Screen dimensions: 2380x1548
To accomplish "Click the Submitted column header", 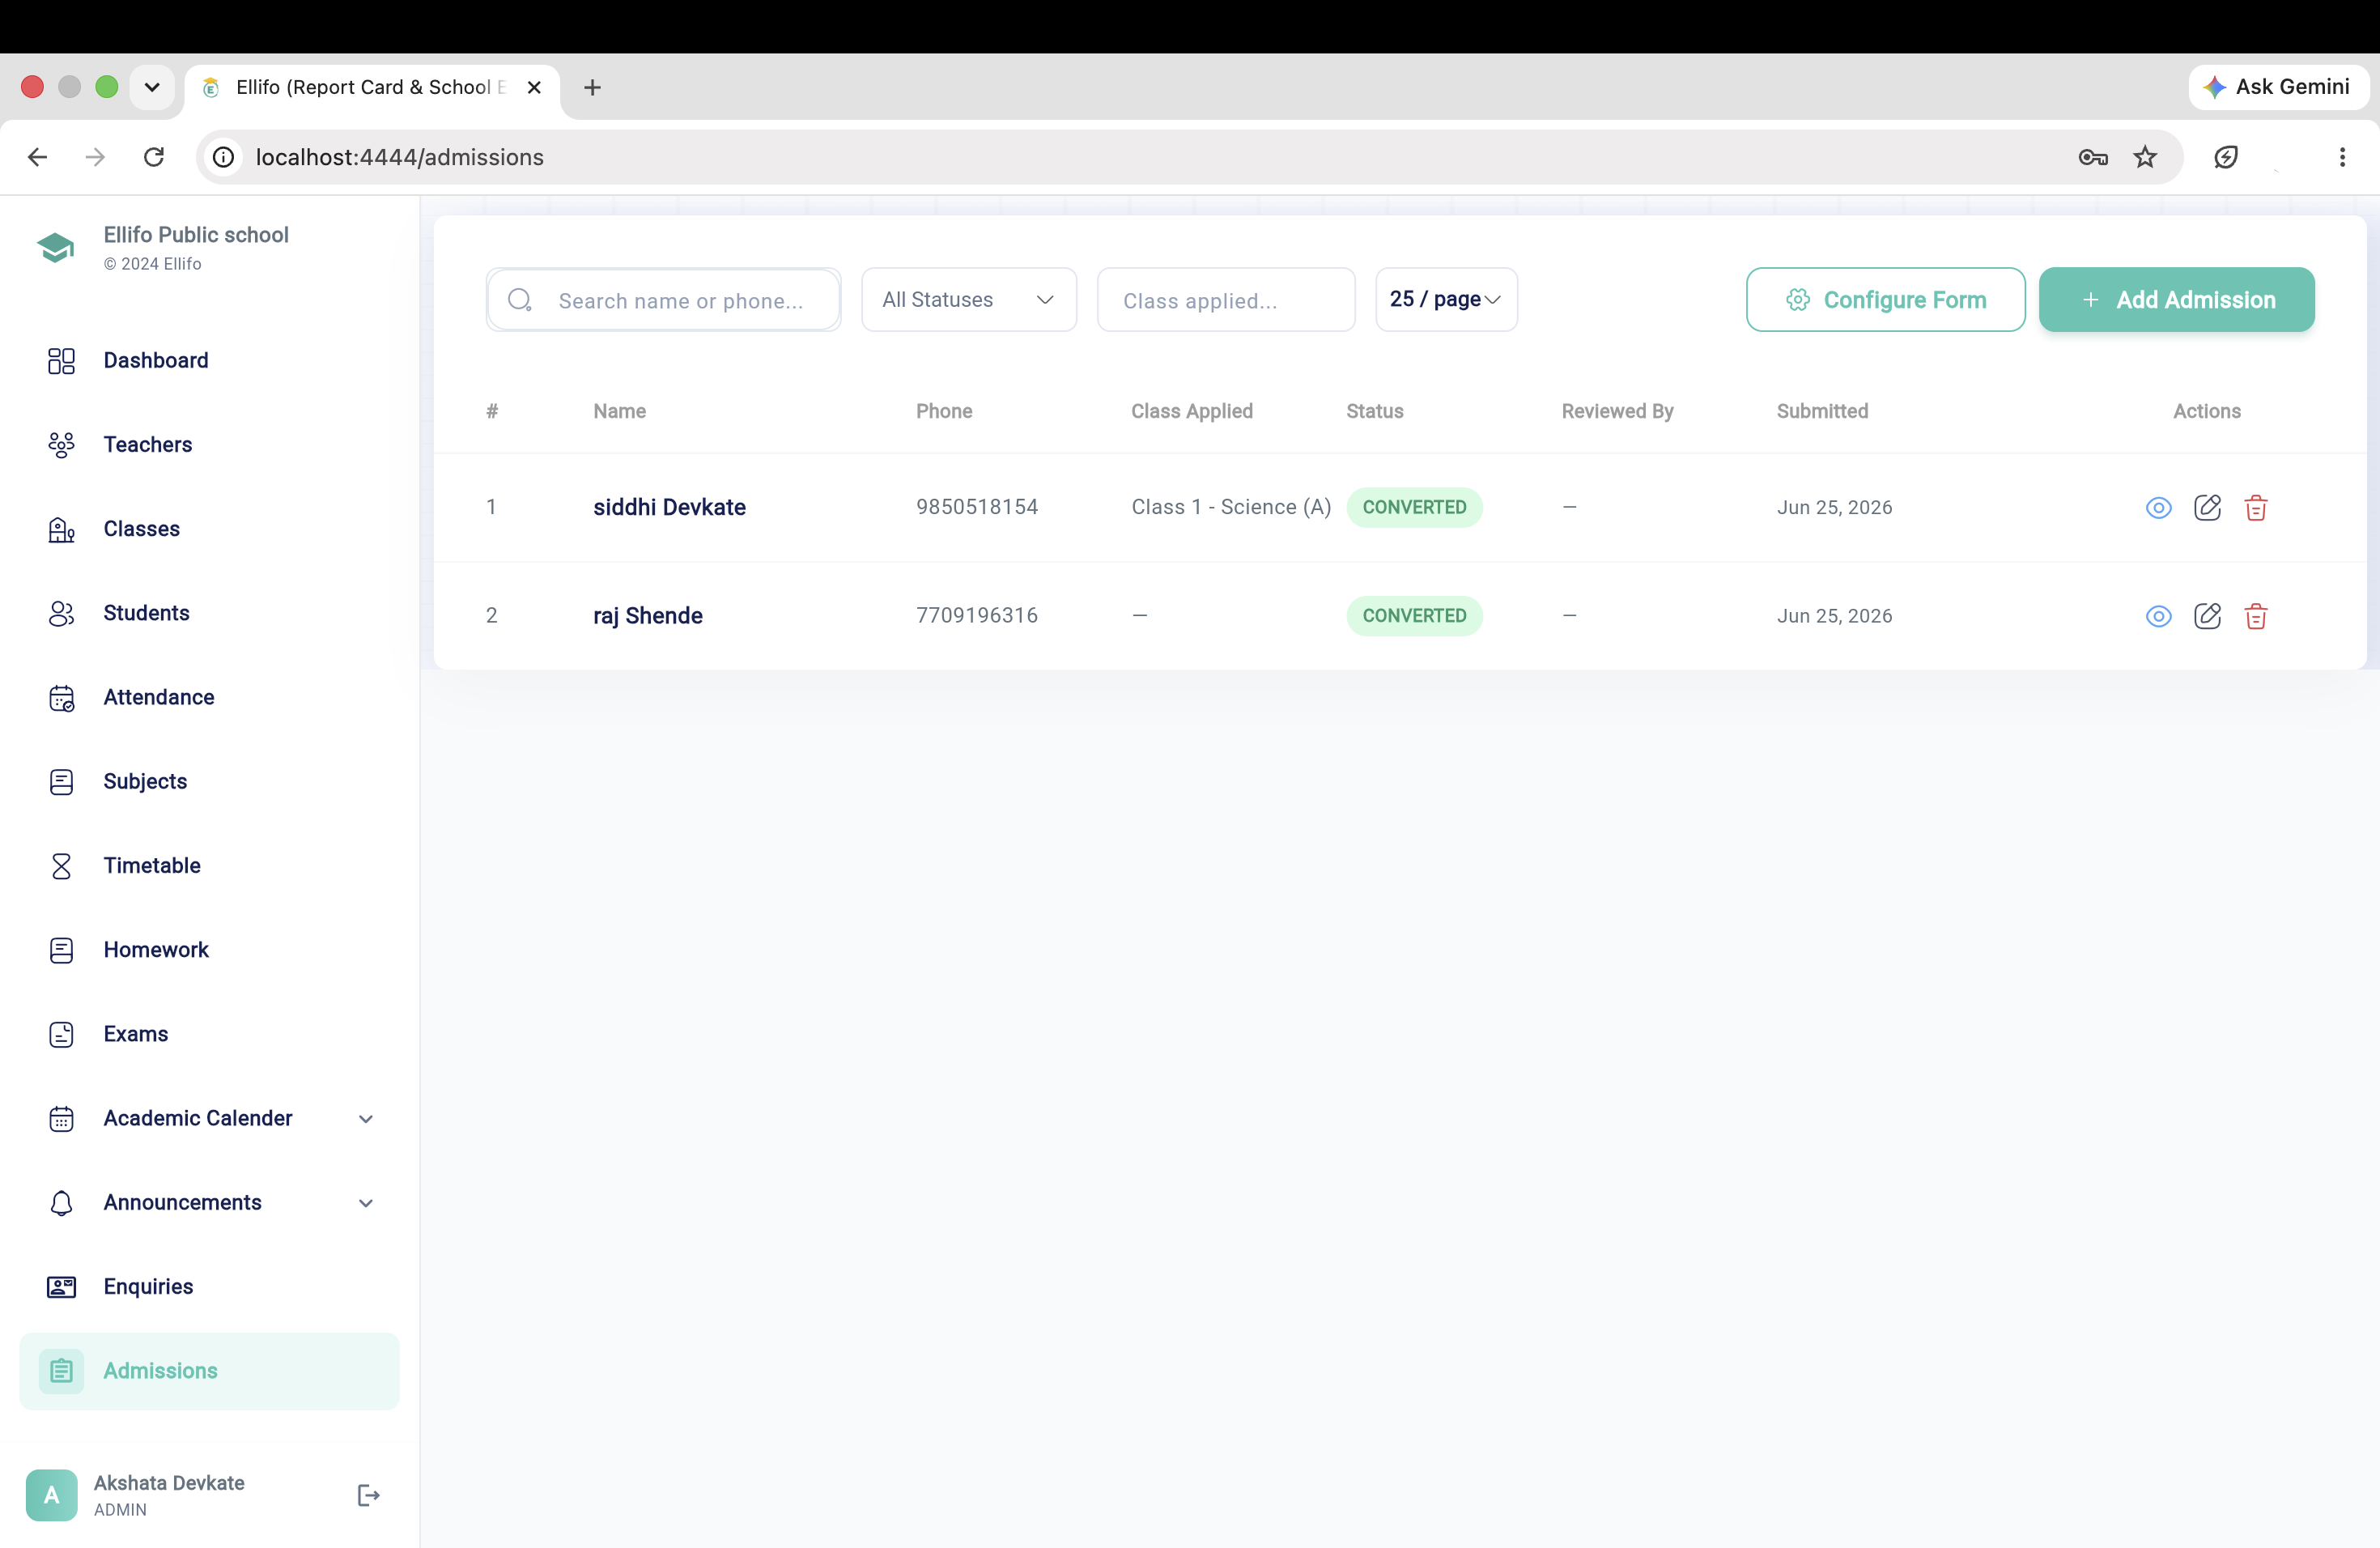I will point(1822,412).
